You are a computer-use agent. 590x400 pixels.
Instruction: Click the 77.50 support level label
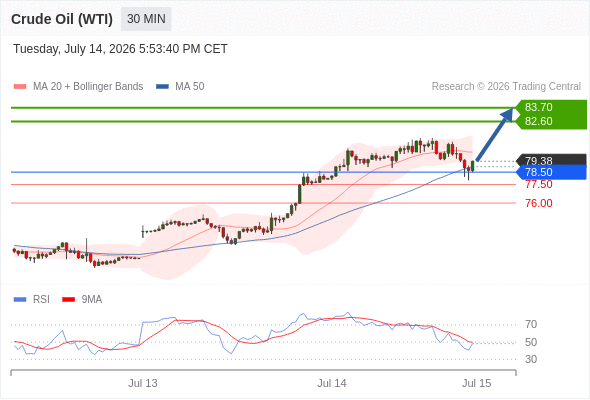click(538, 184)
